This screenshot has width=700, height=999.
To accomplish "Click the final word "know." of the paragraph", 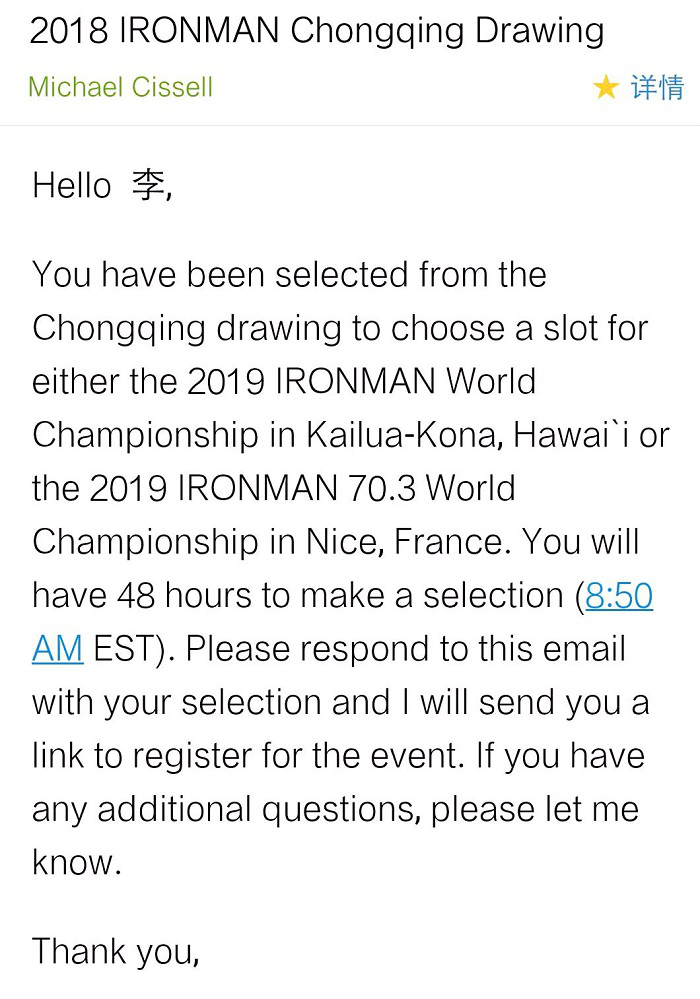I will coord(77,863).
